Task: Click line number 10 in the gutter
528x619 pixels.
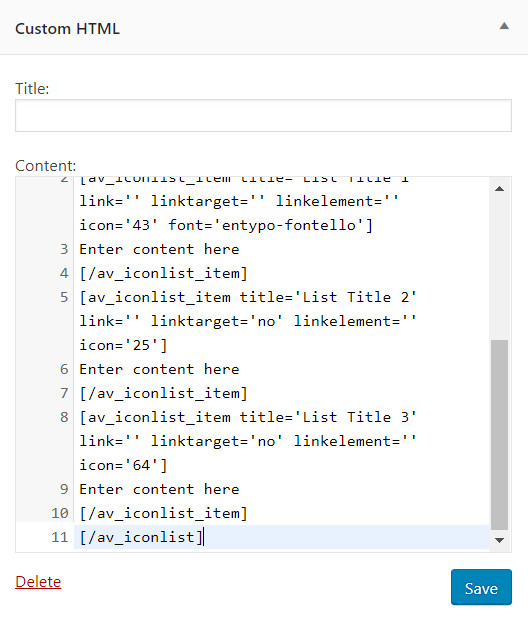Action: coord(60,513)
